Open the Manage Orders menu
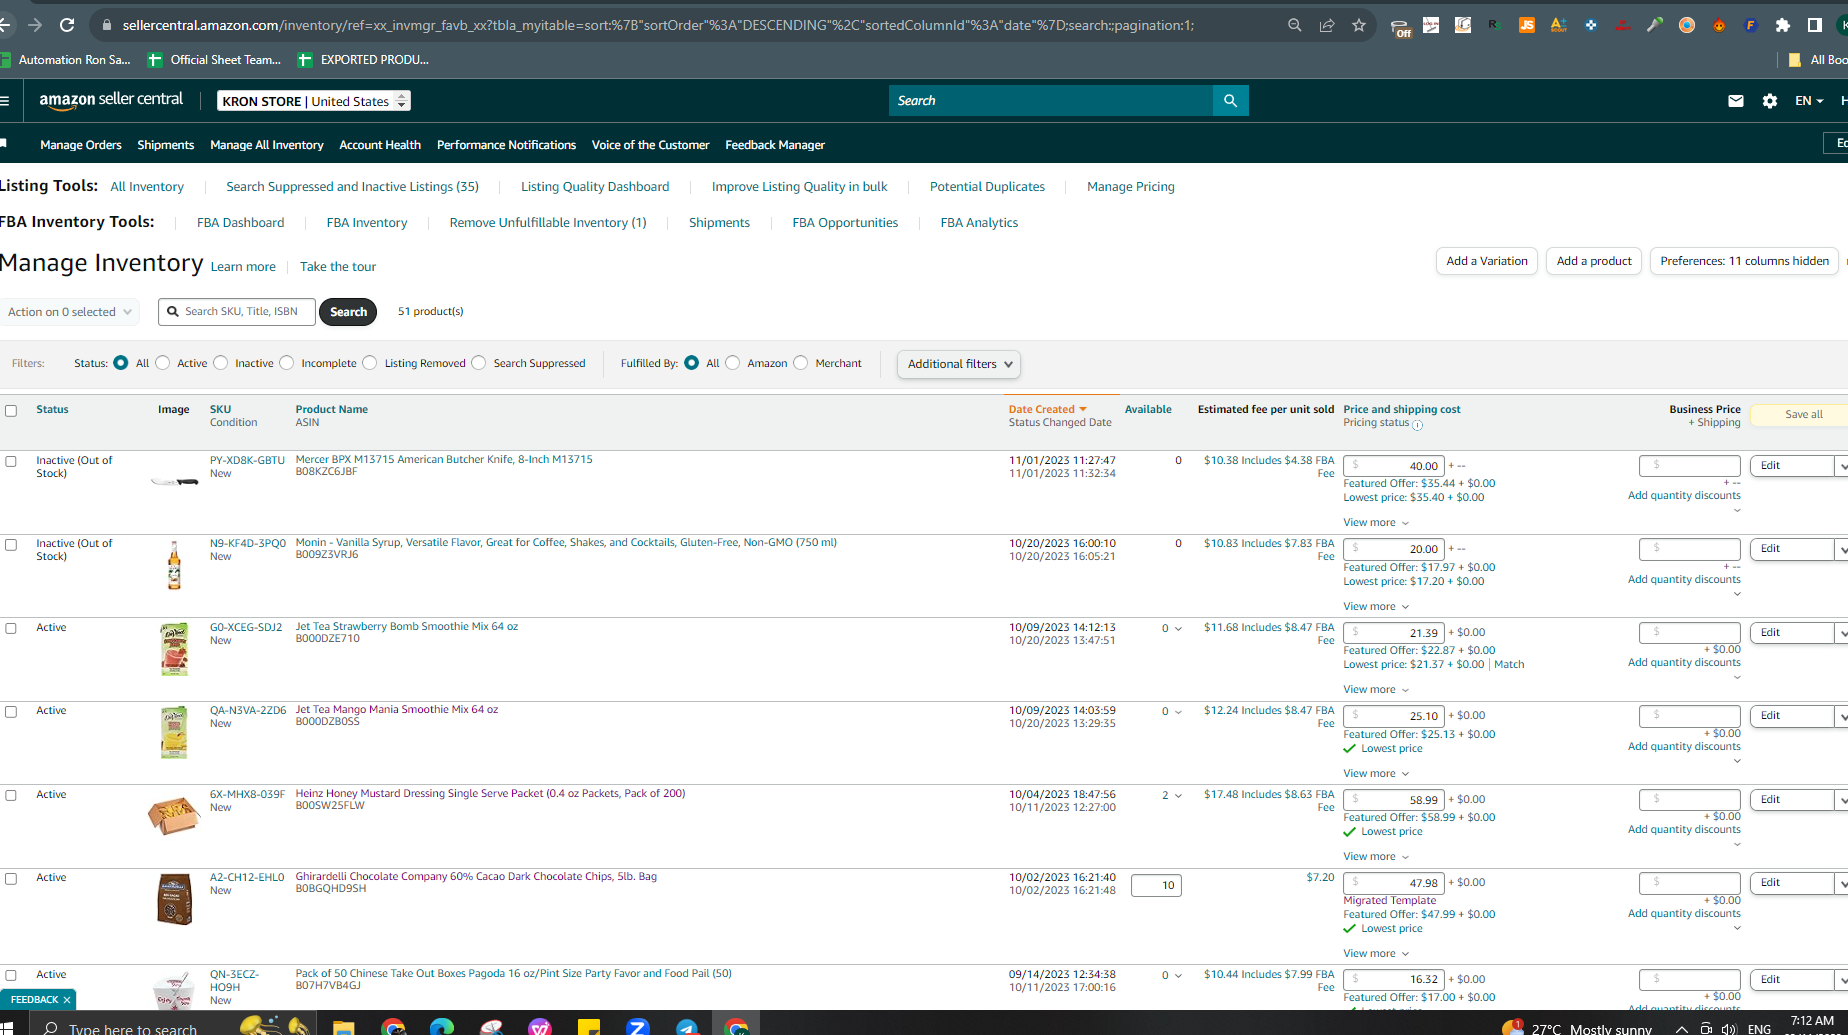The image size is (1848, 1035). click(81, 145)
